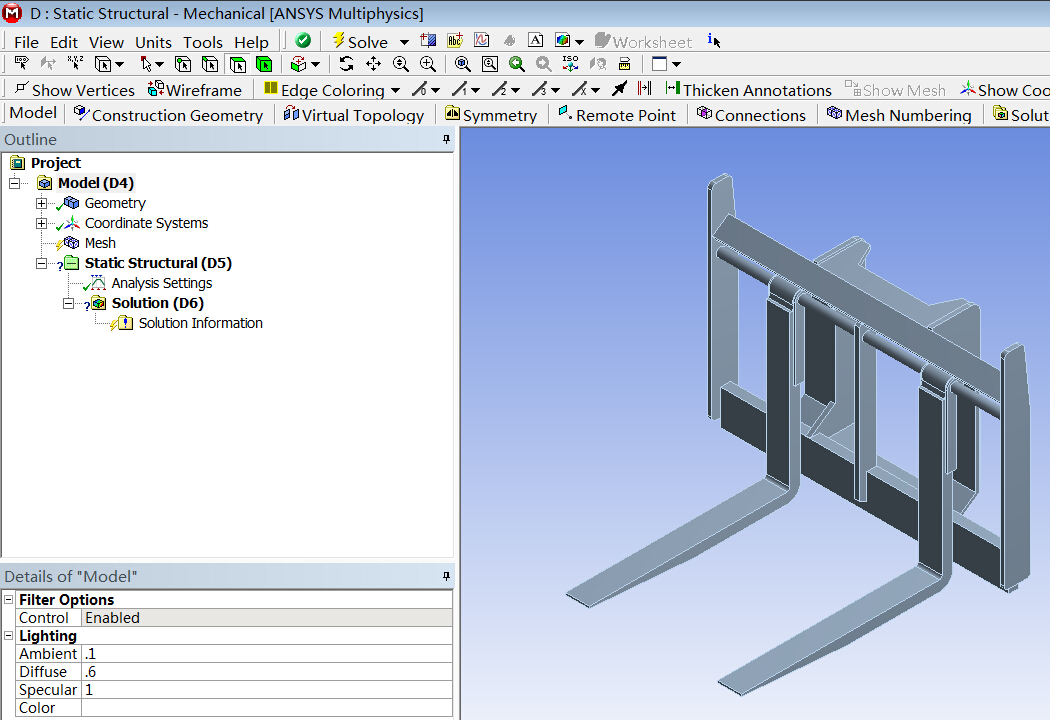Click the Coordinate XYZ selection icon
The image size is (1050, 720).
[75, 64]
